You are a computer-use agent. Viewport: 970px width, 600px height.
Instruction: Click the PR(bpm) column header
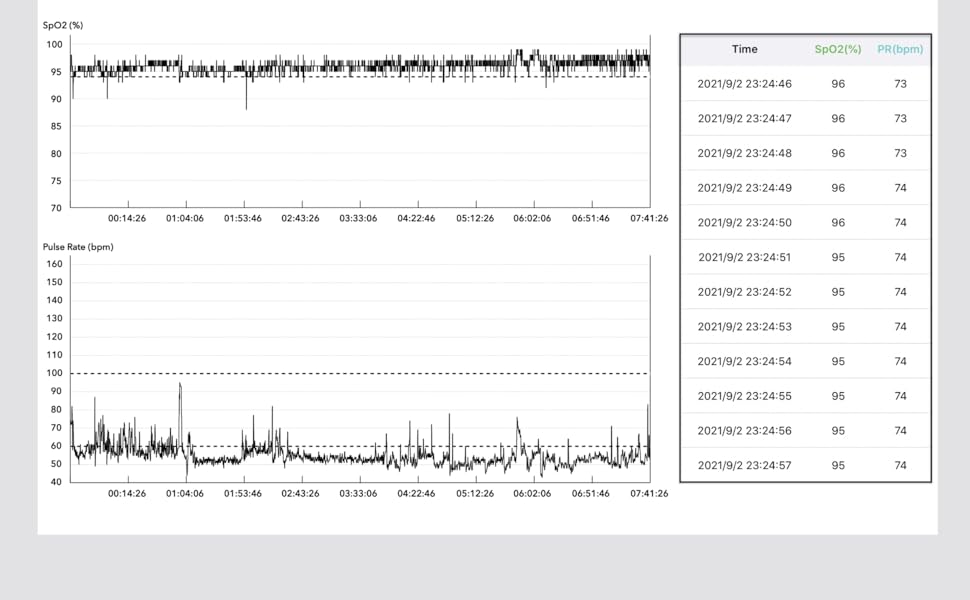[900, 49]
